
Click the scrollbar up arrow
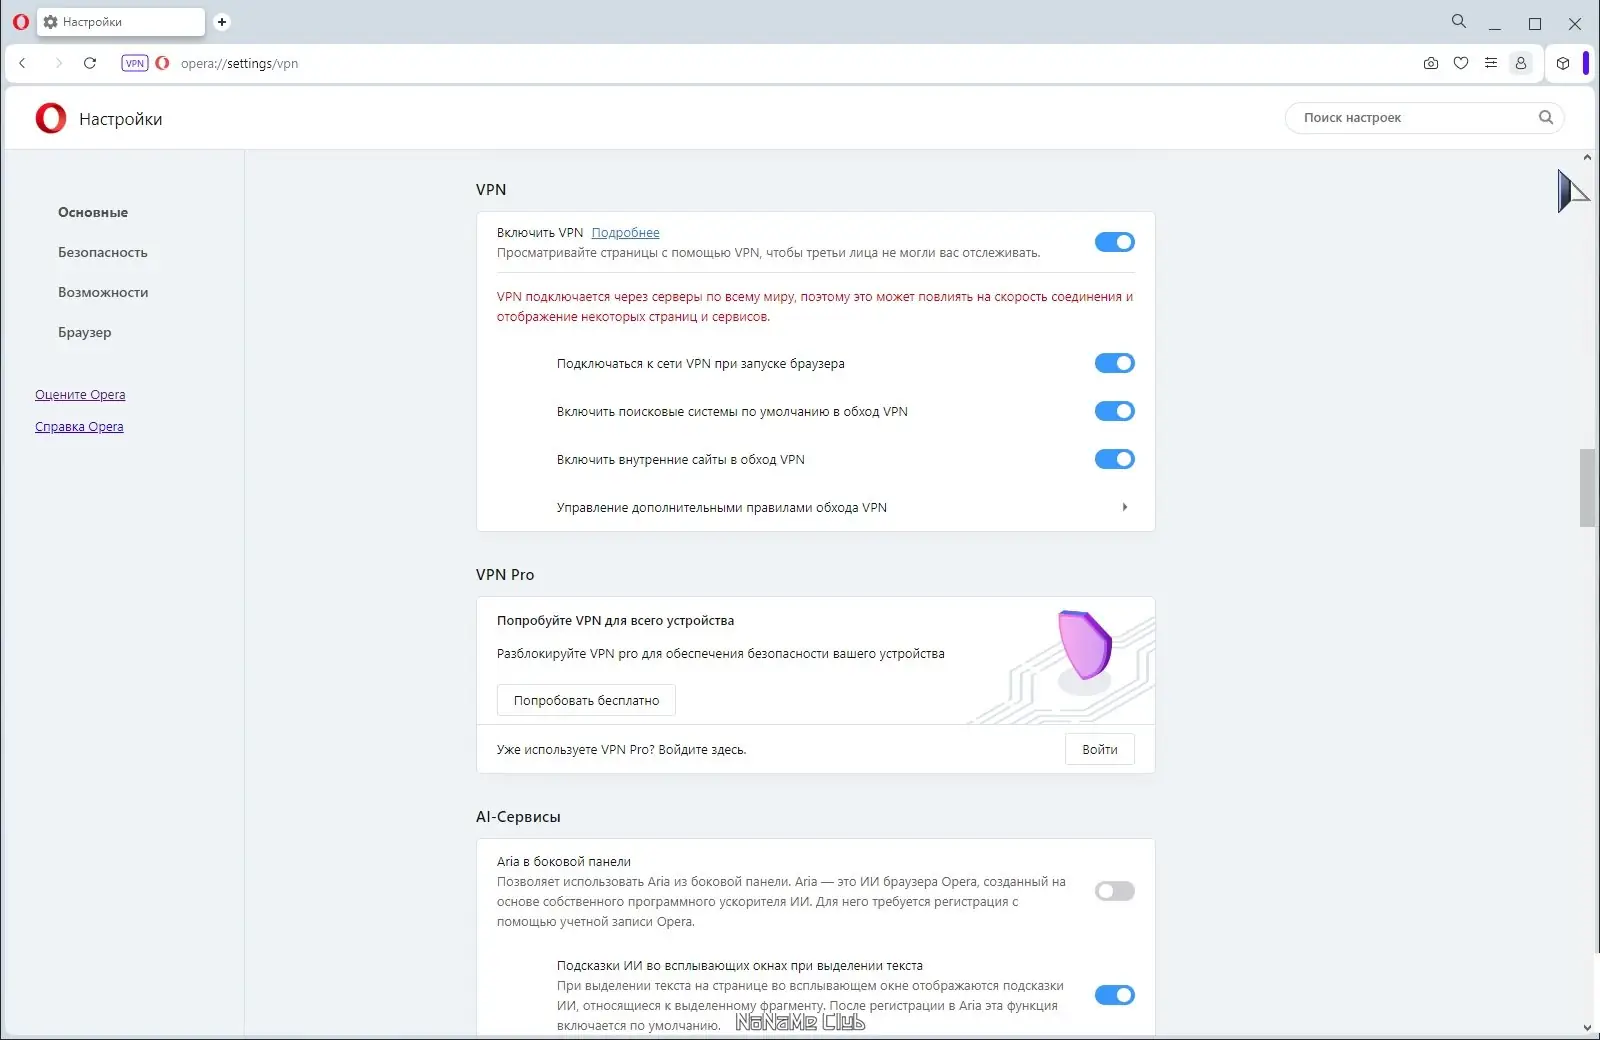(x=1587, y=157)
